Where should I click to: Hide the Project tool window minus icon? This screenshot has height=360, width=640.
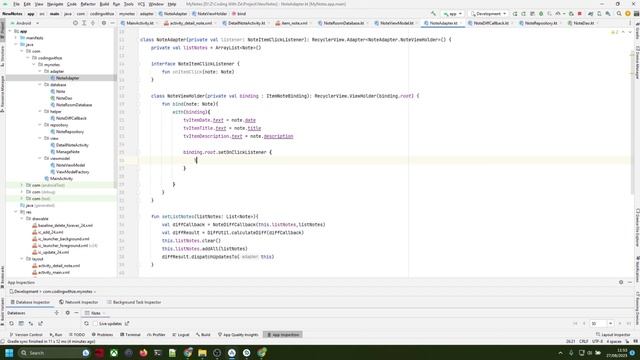click(x=112, y=23)
